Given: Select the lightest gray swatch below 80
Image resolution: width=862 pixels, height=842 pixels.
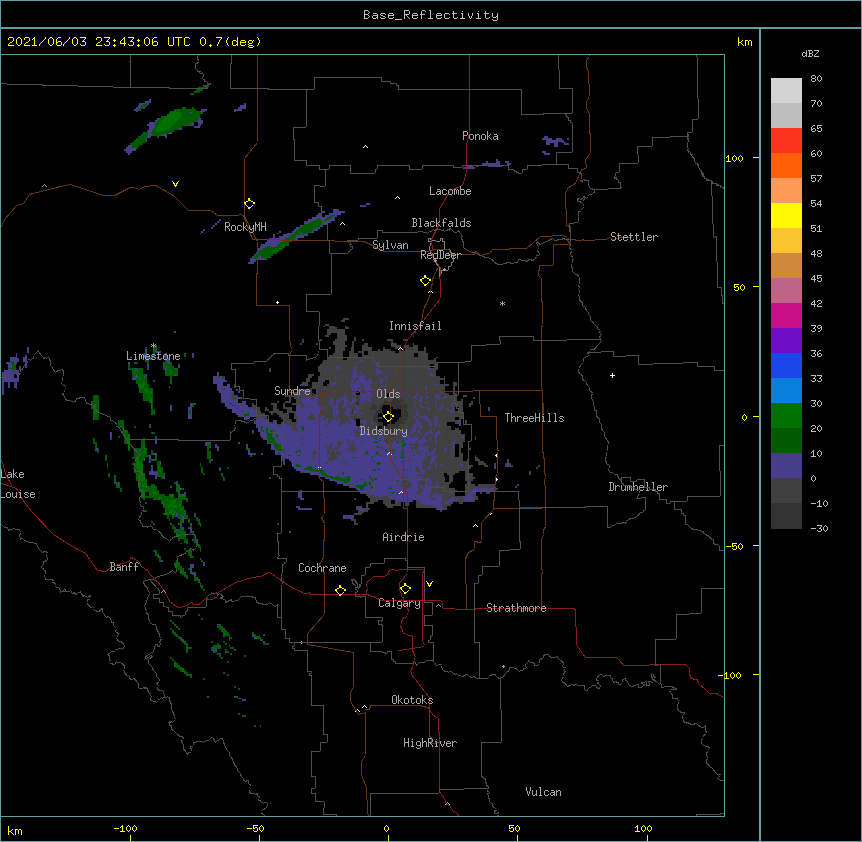Looking at the screenshot, I should pyautogui.click(x=786, y=90).
